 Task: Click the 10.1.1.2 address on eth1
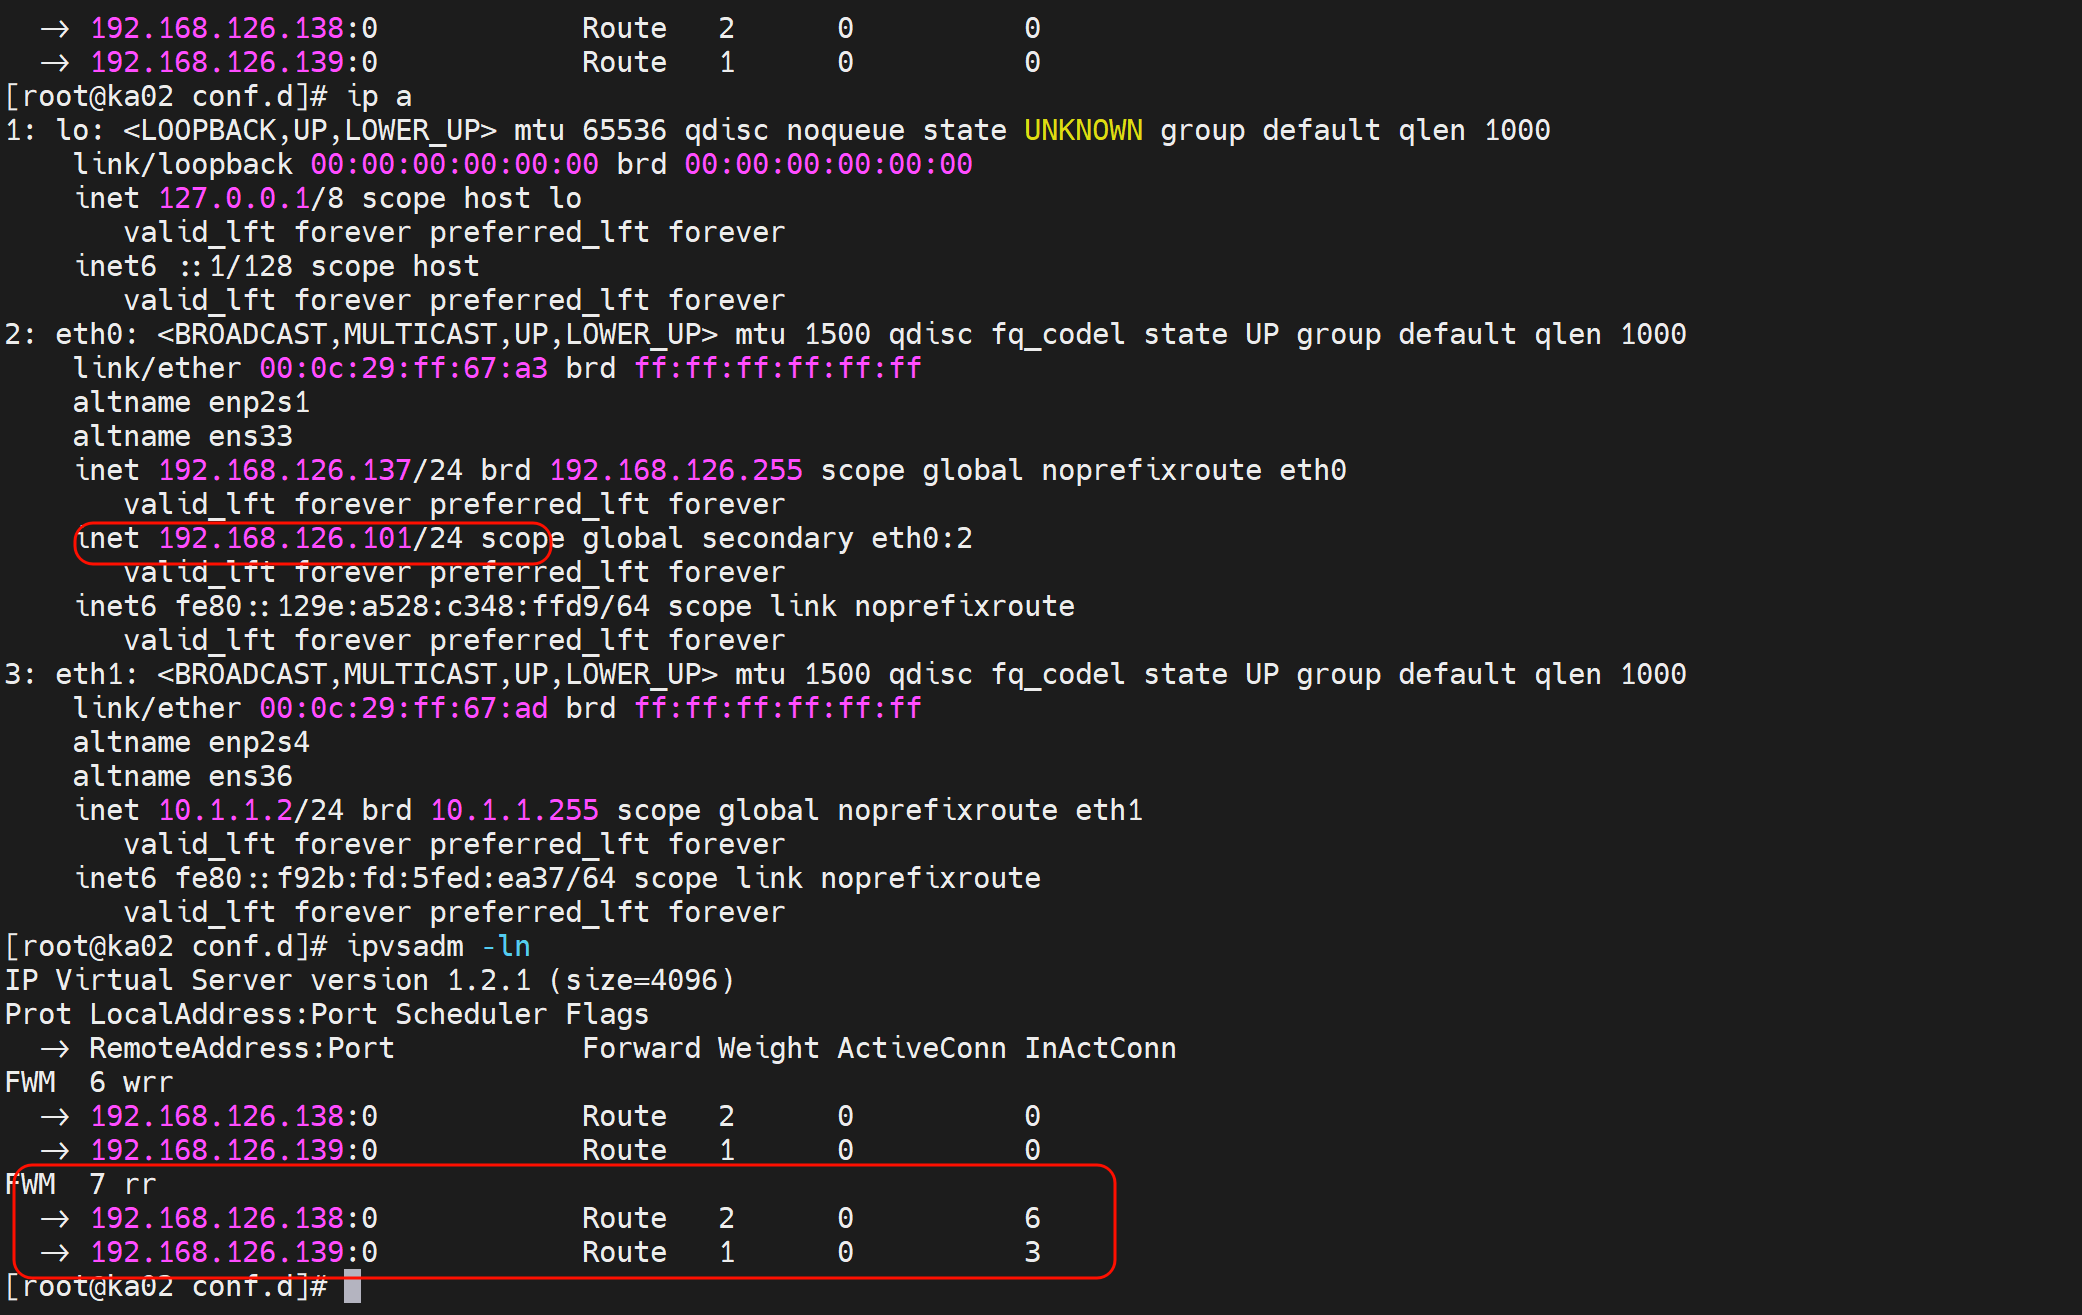(225, 811)
